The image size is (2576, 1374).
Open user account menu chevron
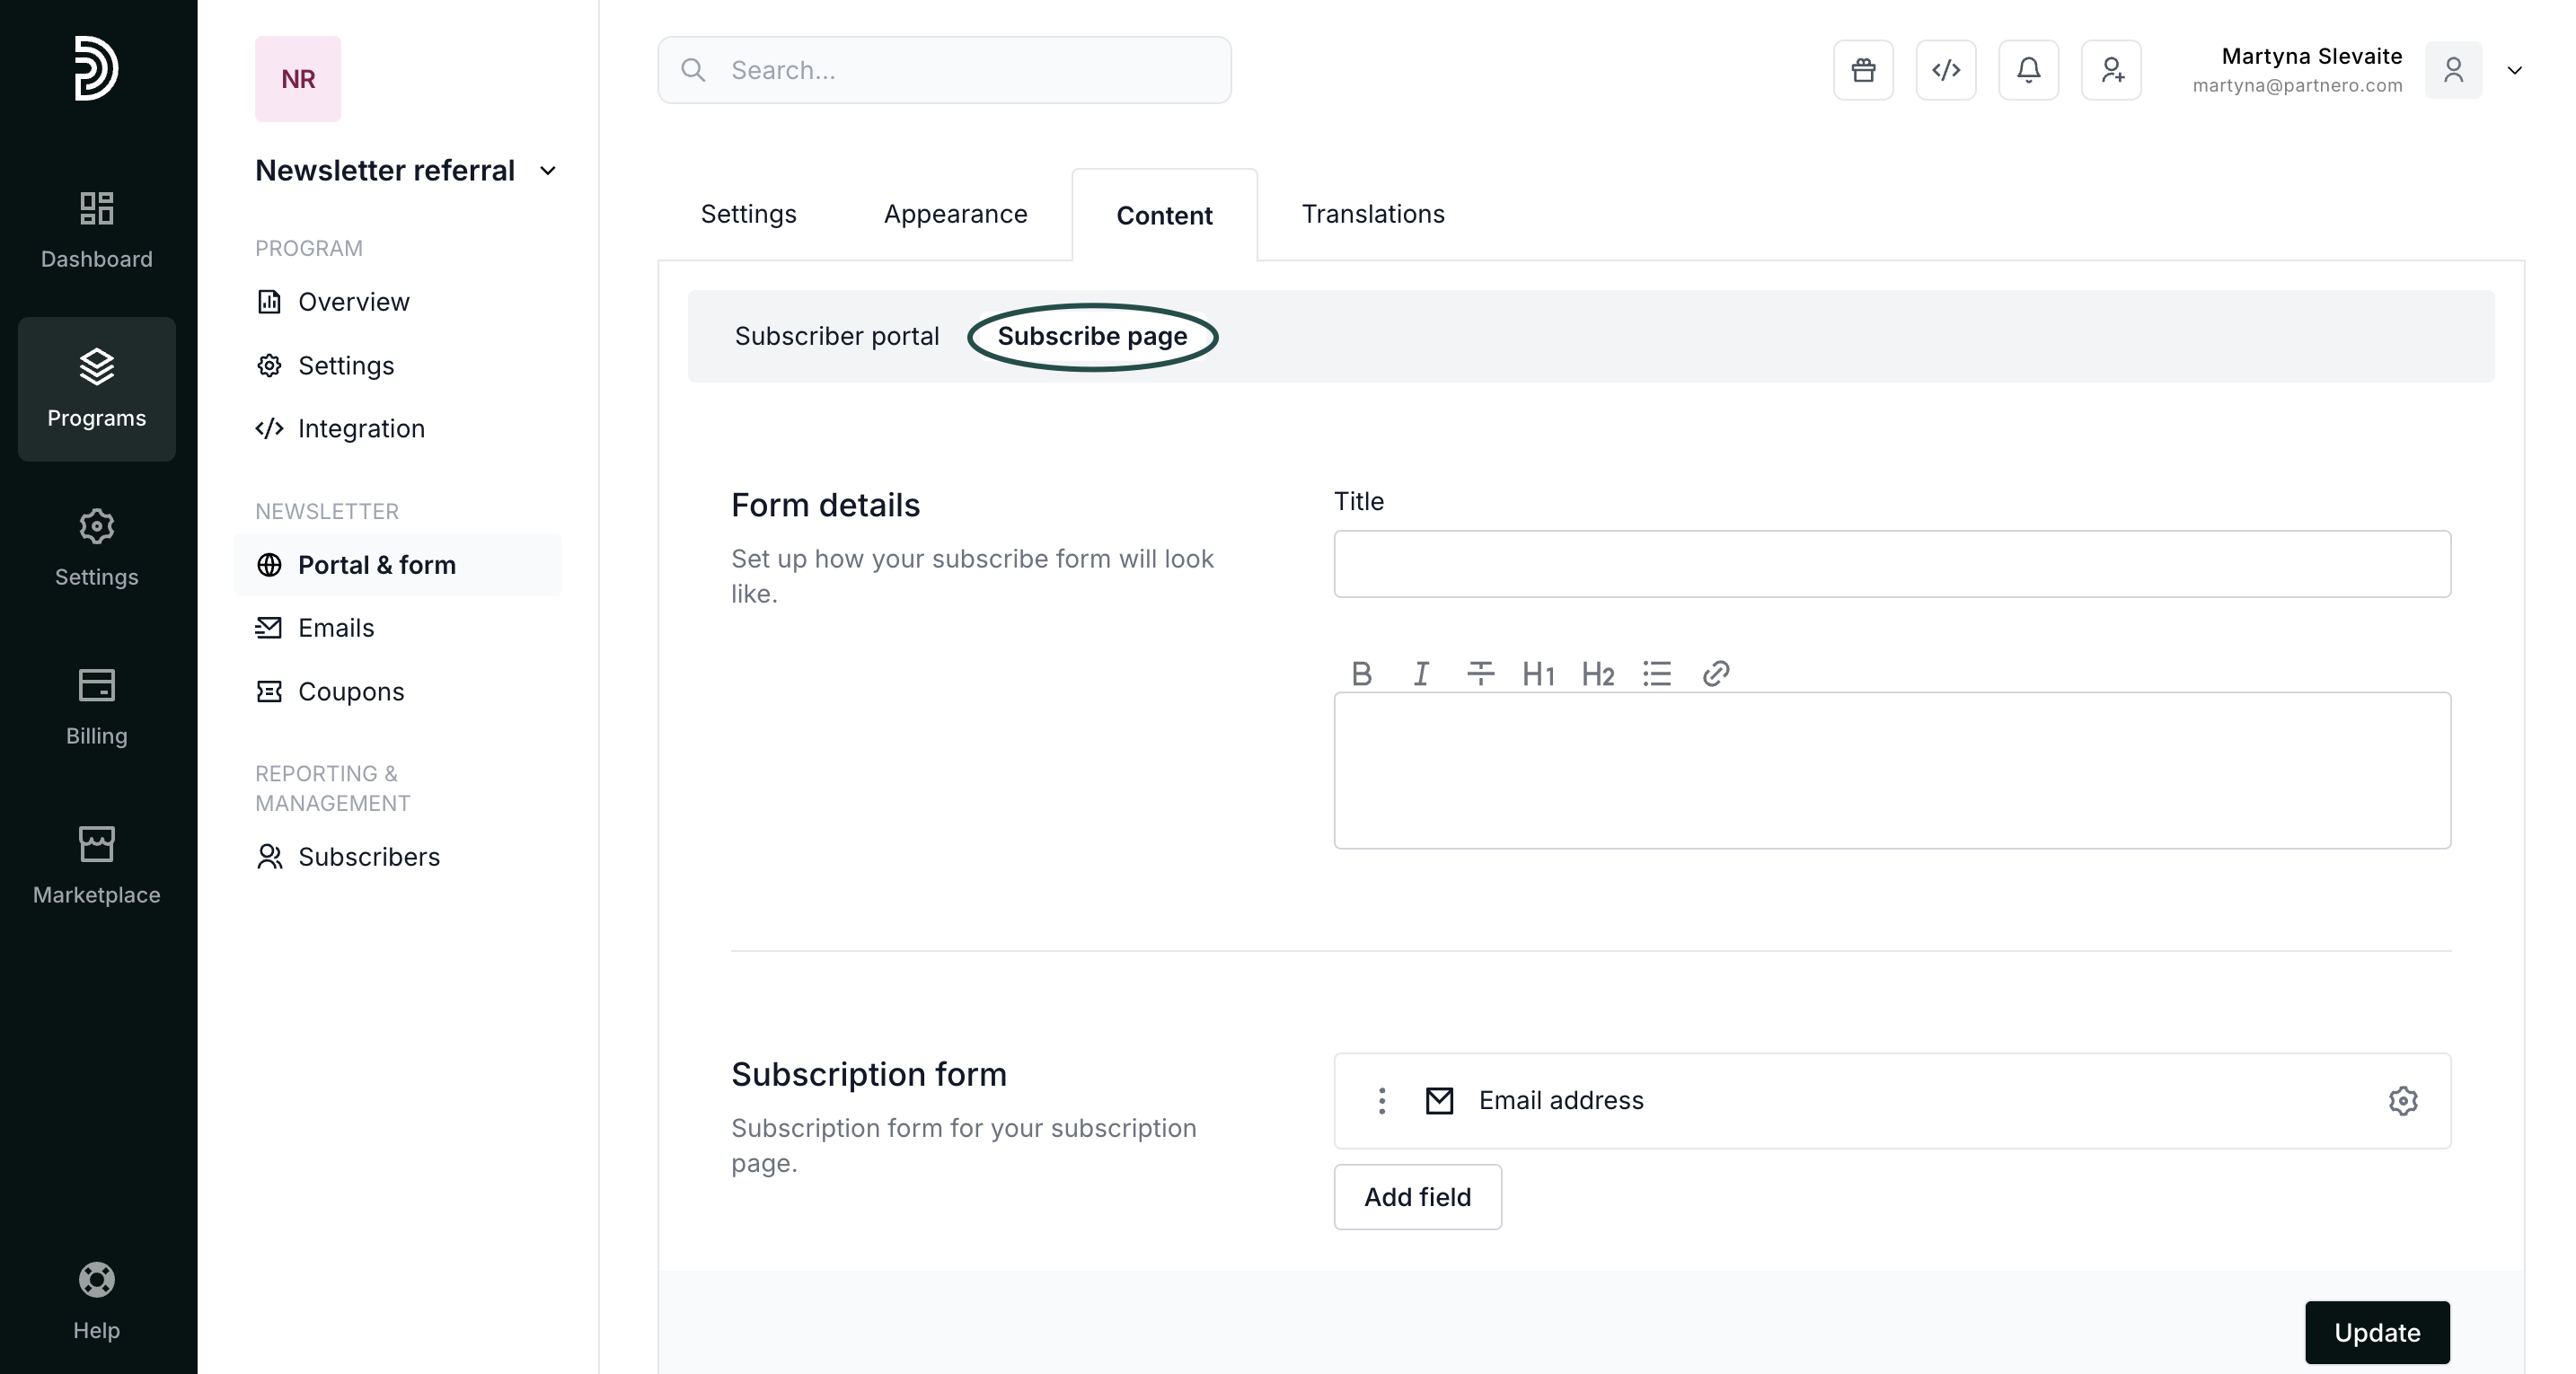coord(2514,70)
